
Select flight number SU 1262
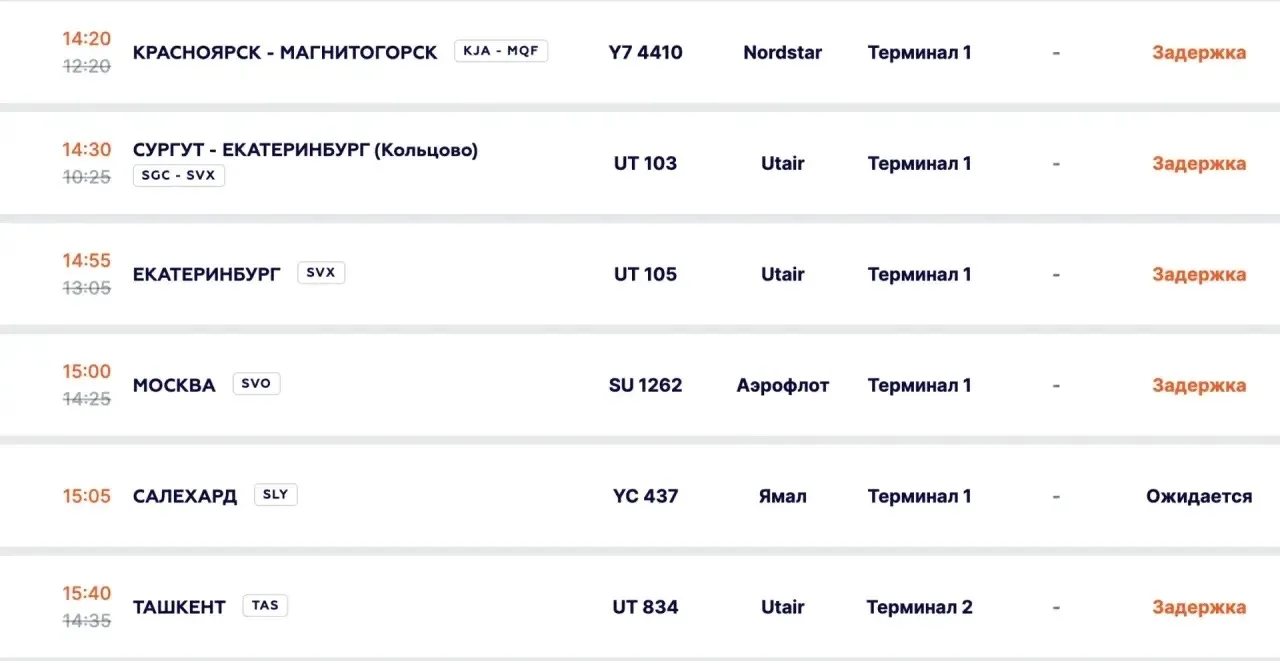645,385
